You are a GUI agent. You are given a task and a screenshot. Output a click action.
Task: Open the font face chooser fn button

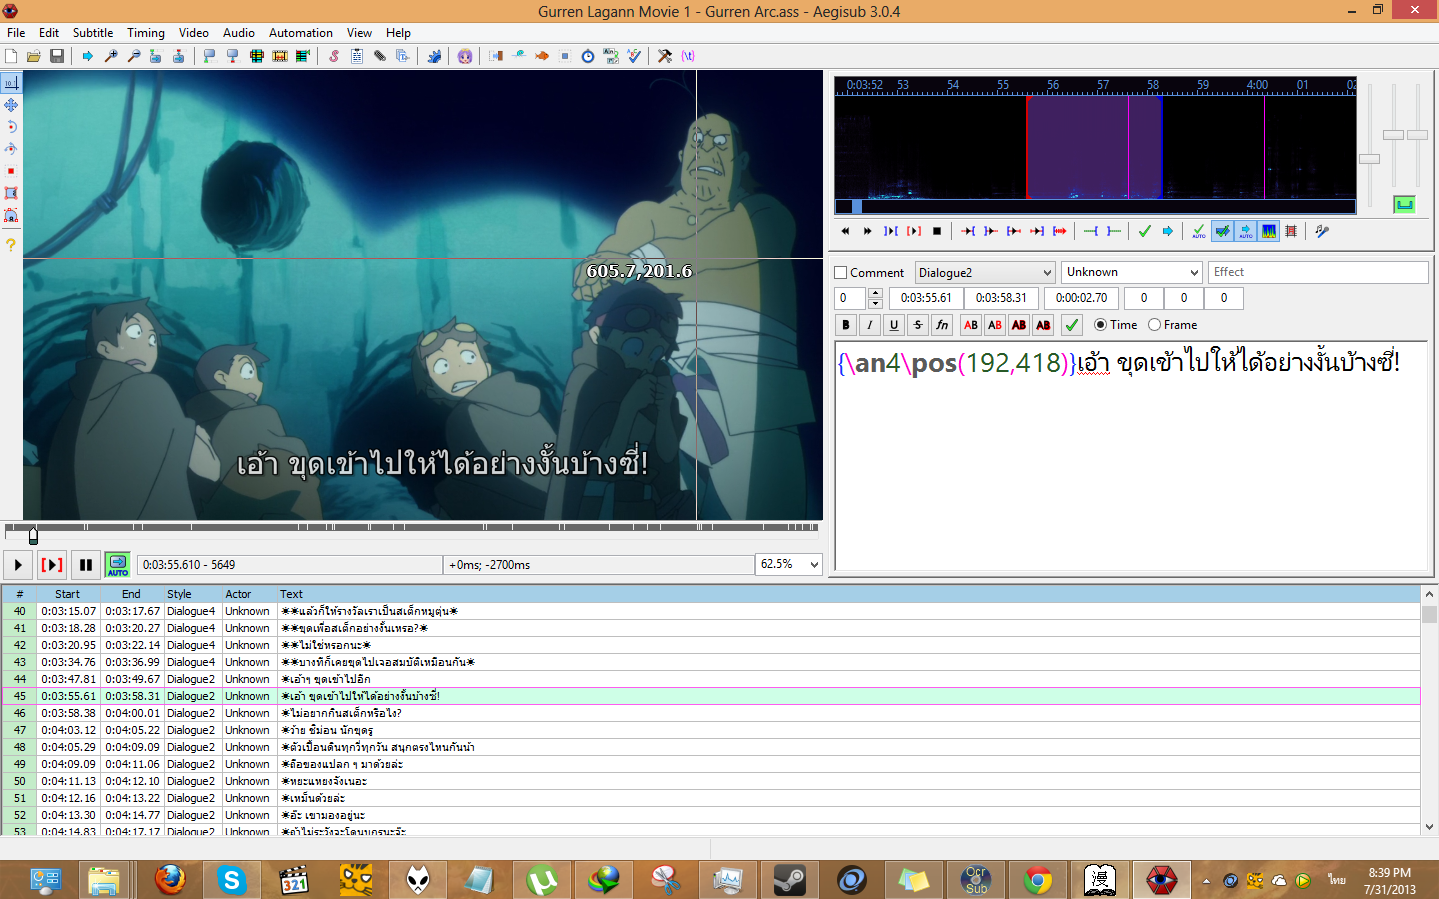tap(942, 325)
